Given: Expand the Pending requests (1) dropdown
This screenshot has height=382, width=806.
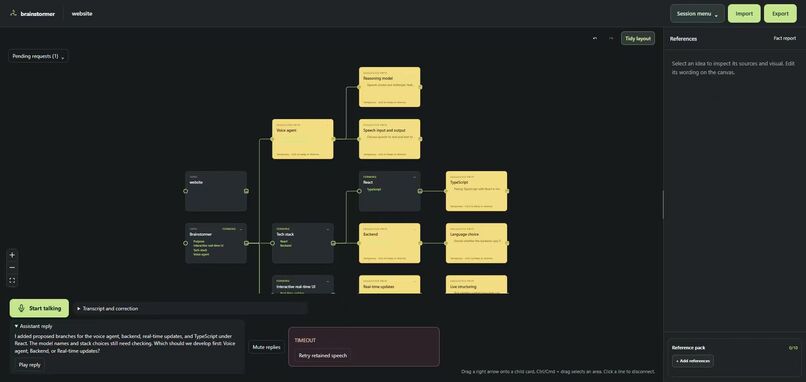Looking at the screenshot, I should (x=38, y=56).
